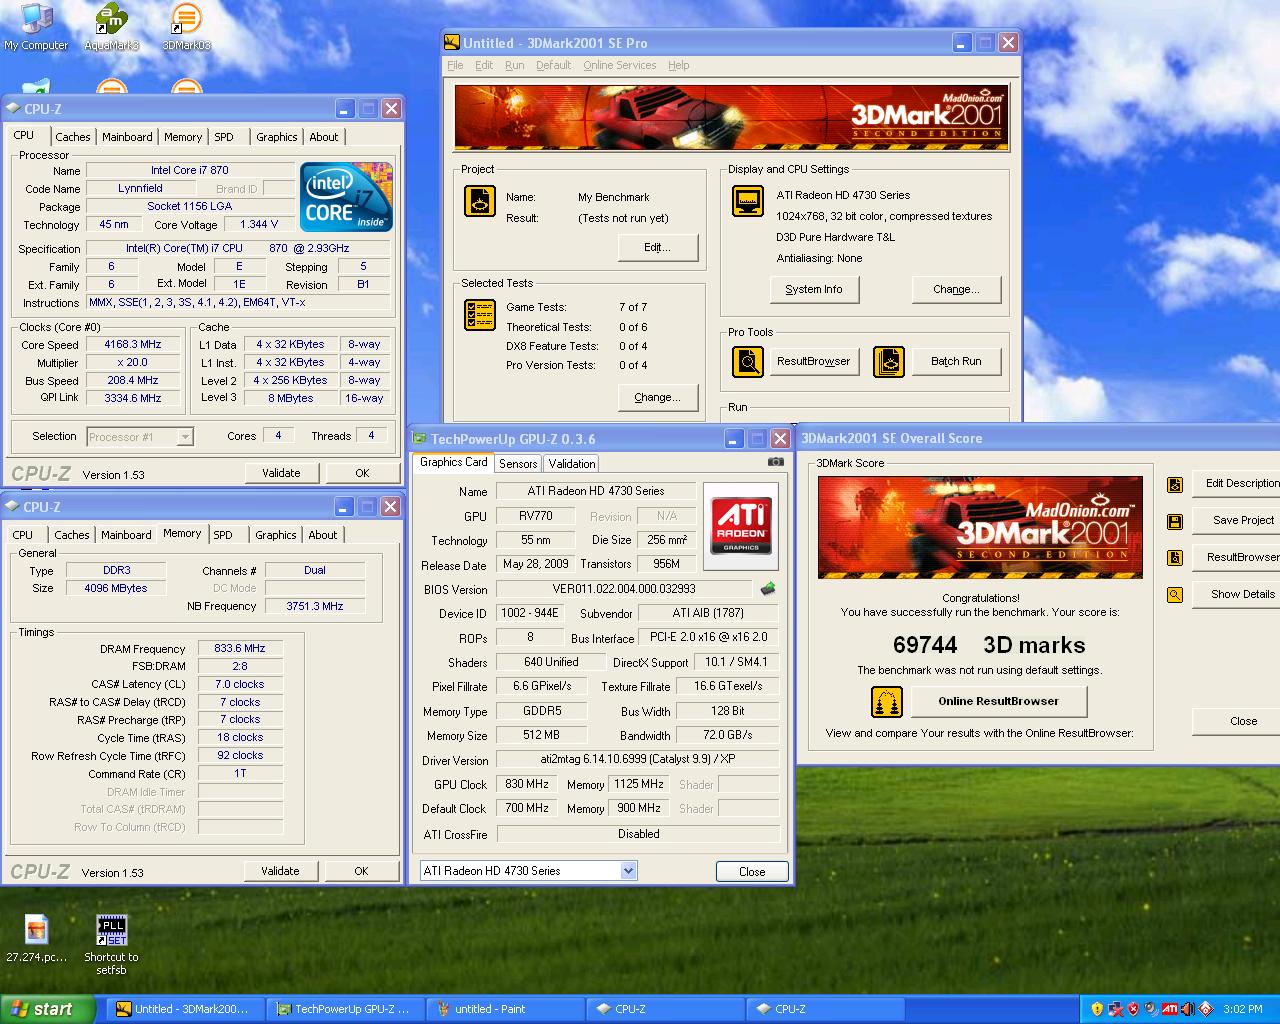Screen dimensions: 1280x1024
Task: Switch to Sensors tab in GPU-Z
Action: (x=518, y=464)
